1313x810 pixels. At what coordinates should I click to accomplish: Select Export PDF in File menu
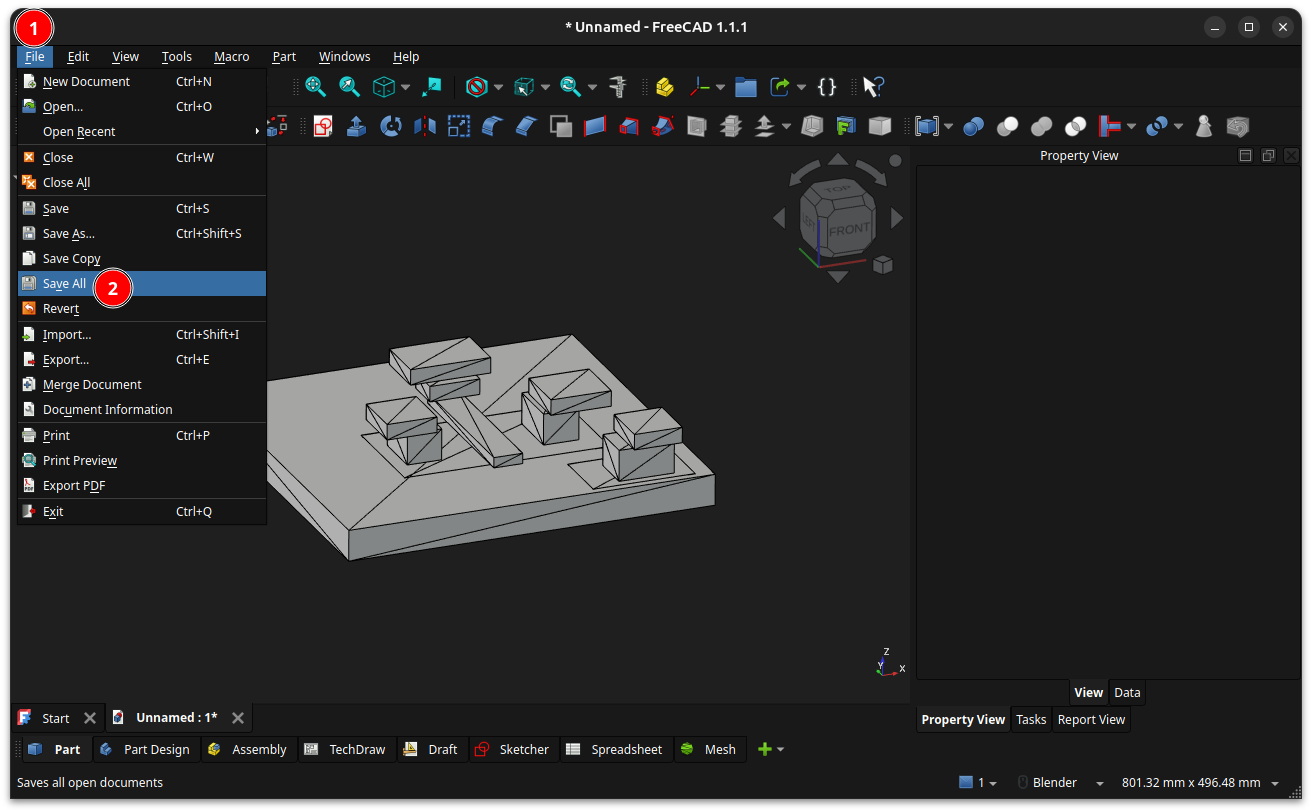(x=142, y=486)
